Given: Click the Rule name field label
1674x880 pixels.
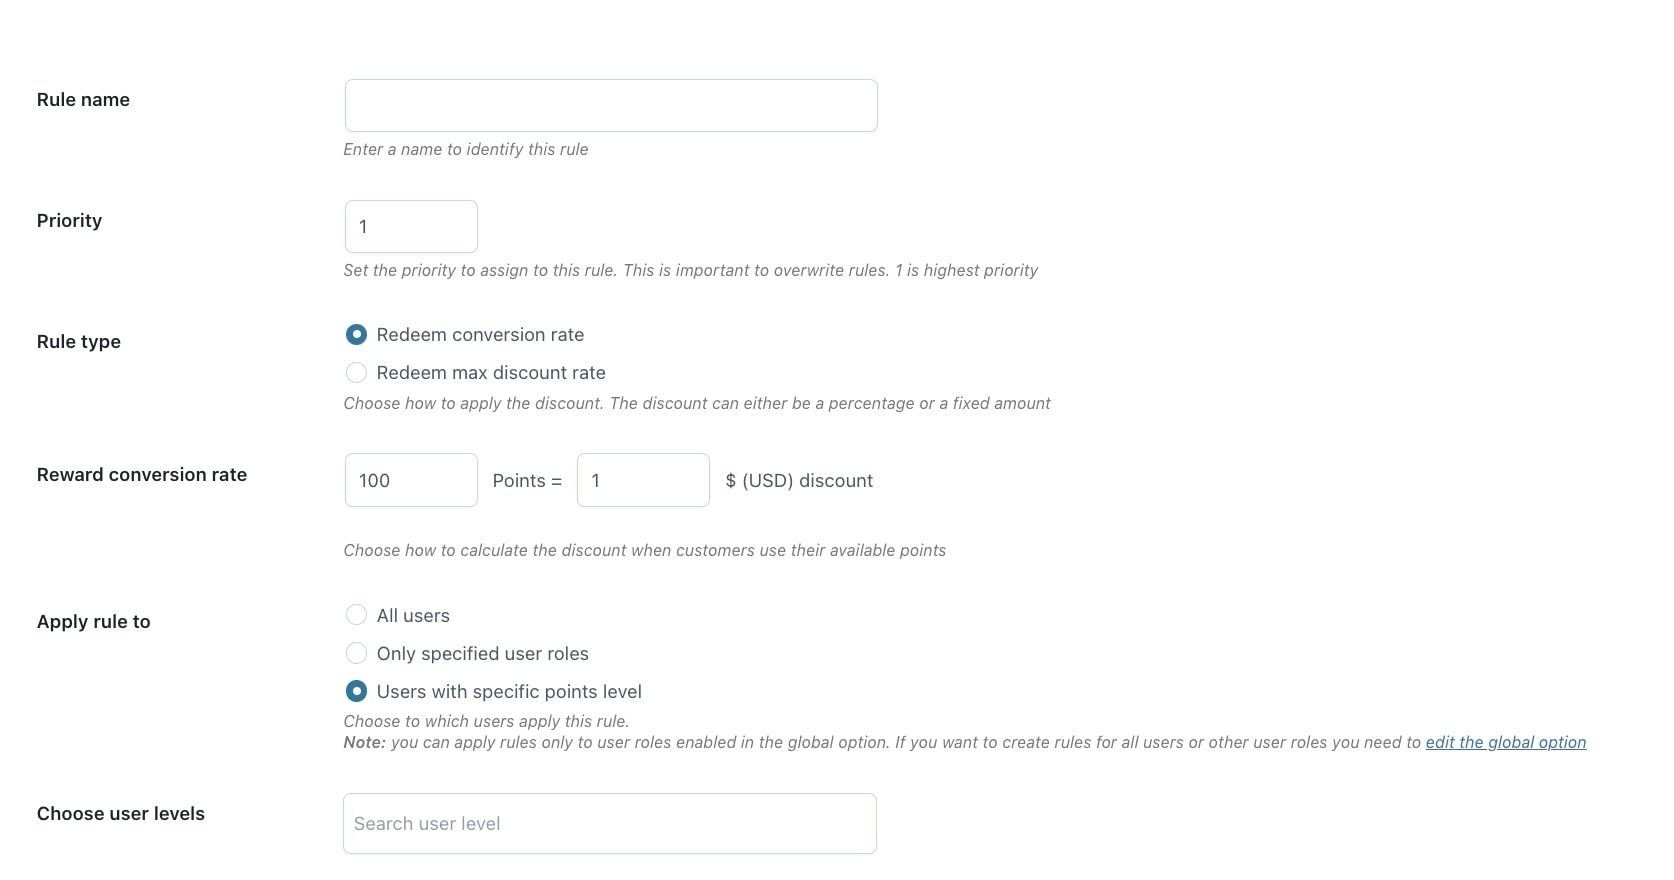Looking at the screenshot, I should (x=83, y=100).
